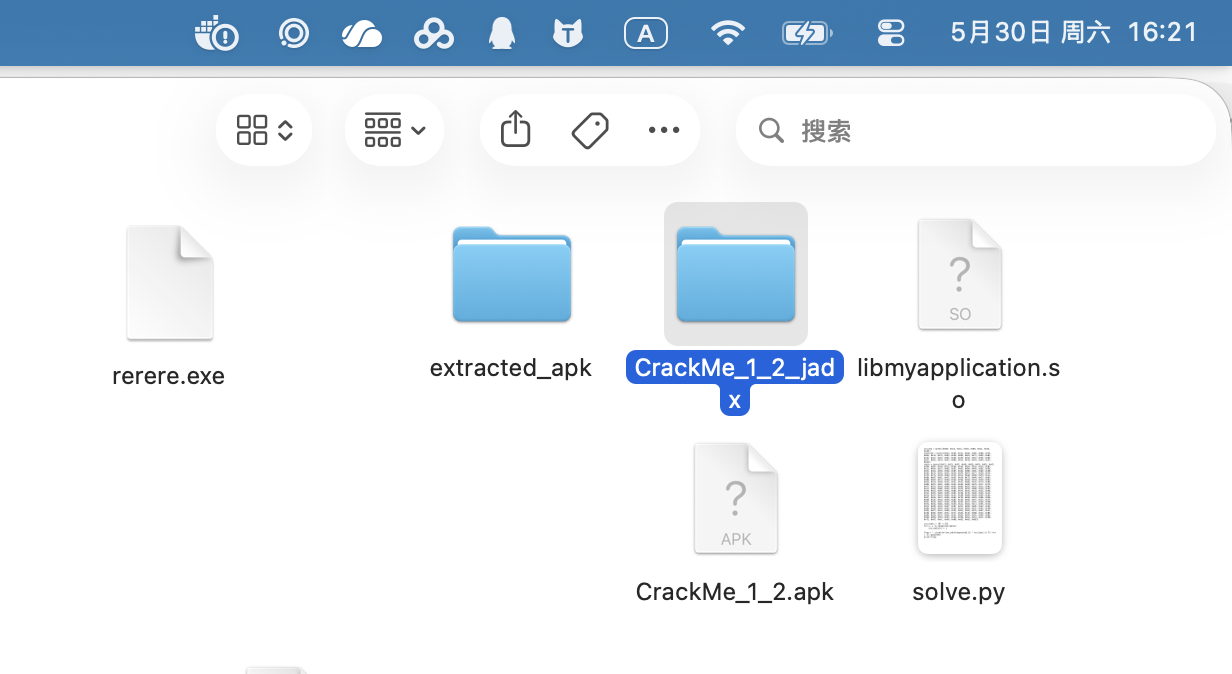
Task: Open date and time 5月30日 周六 16:21
Action: tap(1074, 32)
